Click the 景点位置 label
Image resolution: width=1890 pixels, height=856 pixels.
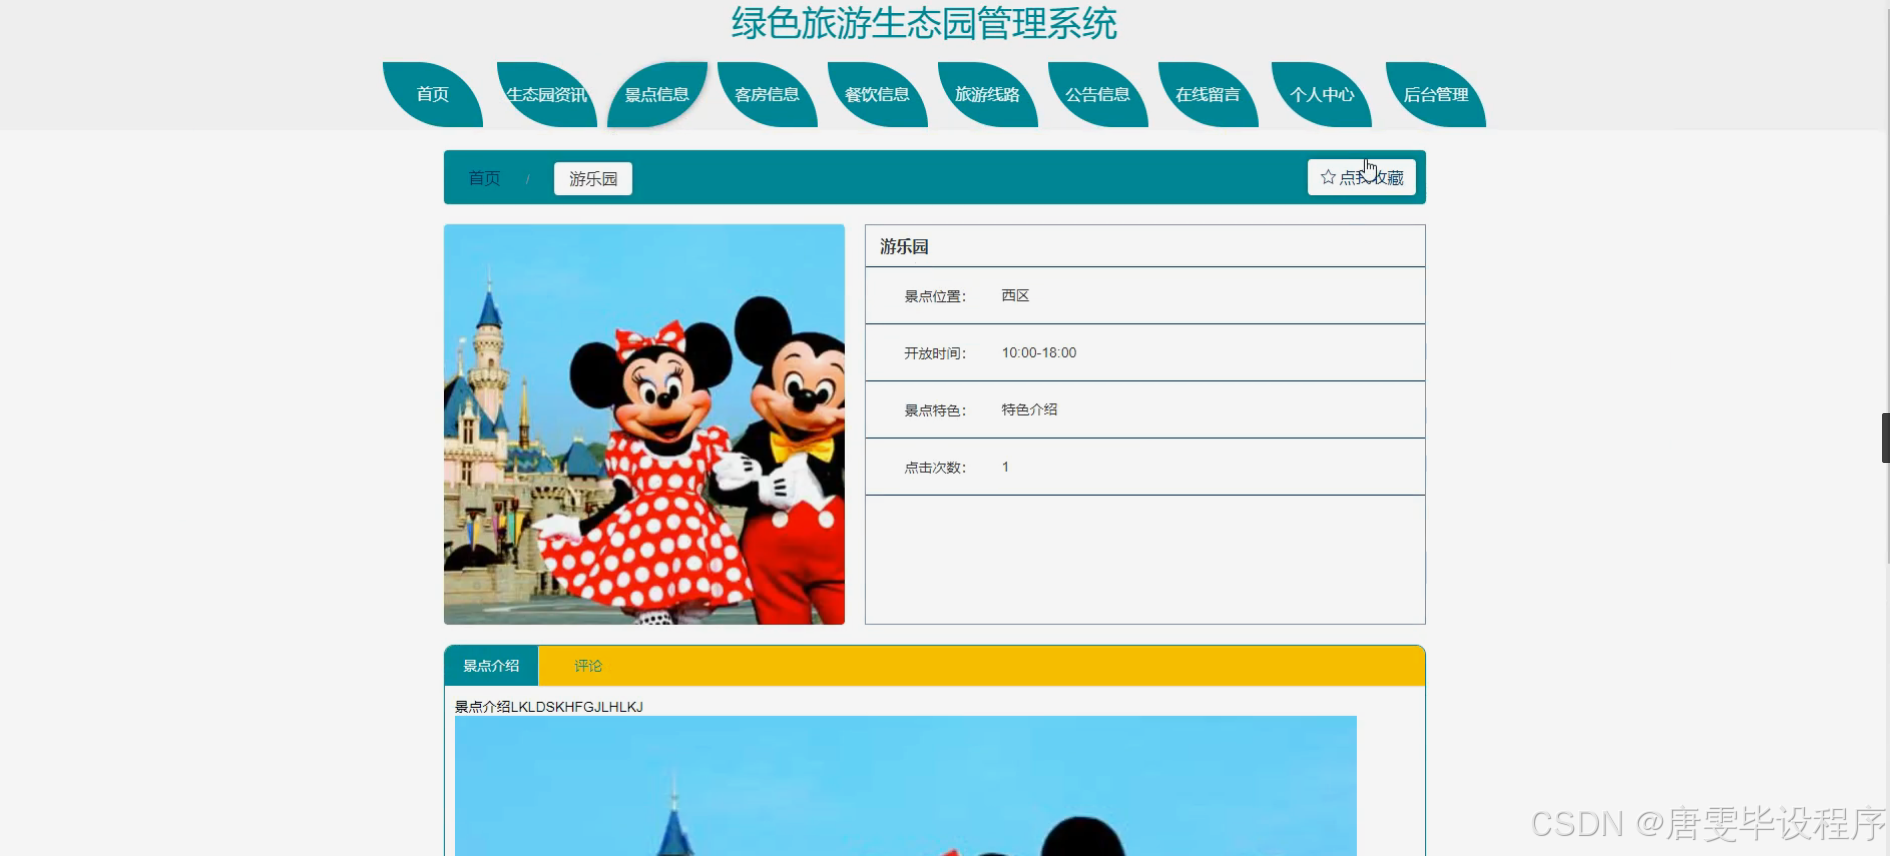point(935,296)
